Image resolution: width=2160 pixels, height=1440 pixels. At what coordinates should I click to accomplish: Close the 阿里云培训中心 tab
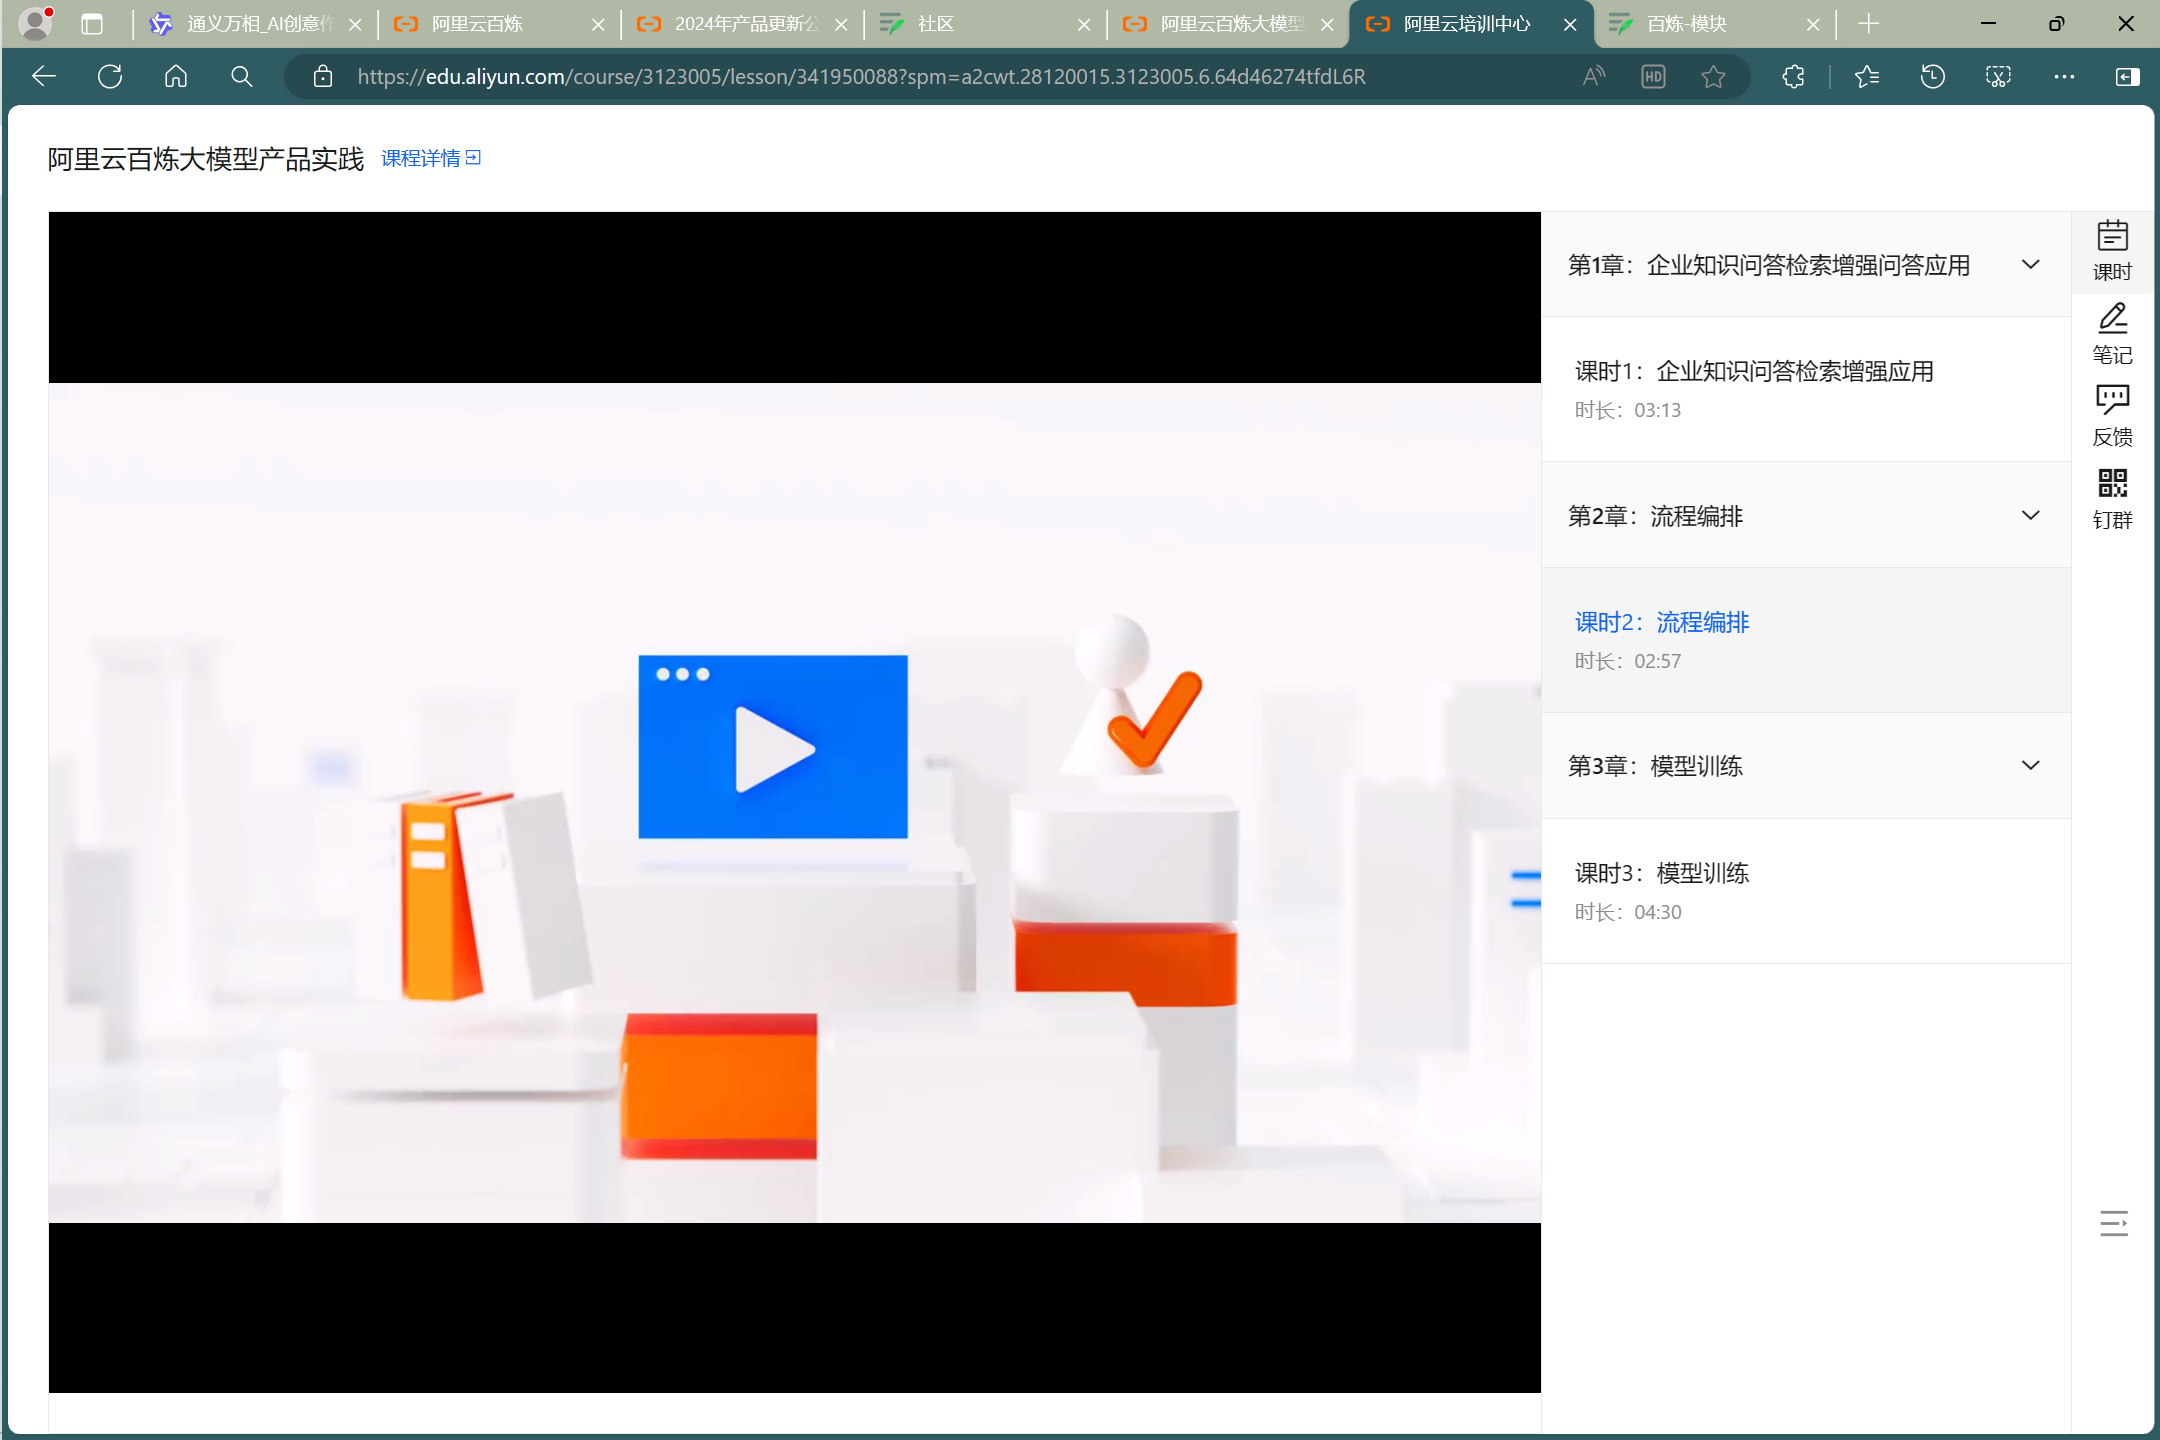click(x=1570, y=24)
